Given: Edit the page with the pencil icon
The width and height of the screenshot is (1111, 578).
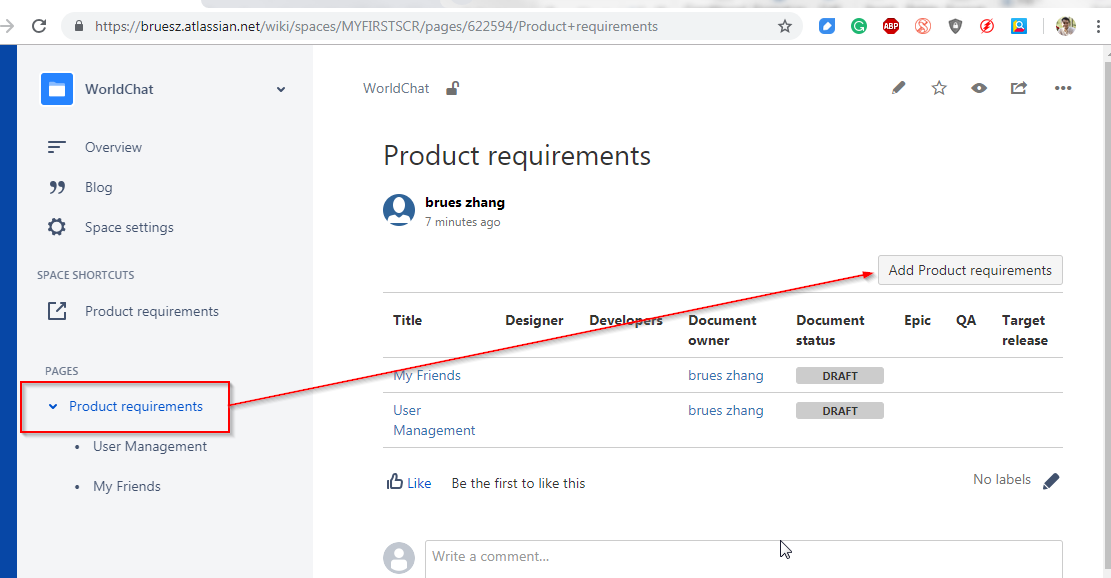Looking at the screenshot, I should [x=898, y=88].
